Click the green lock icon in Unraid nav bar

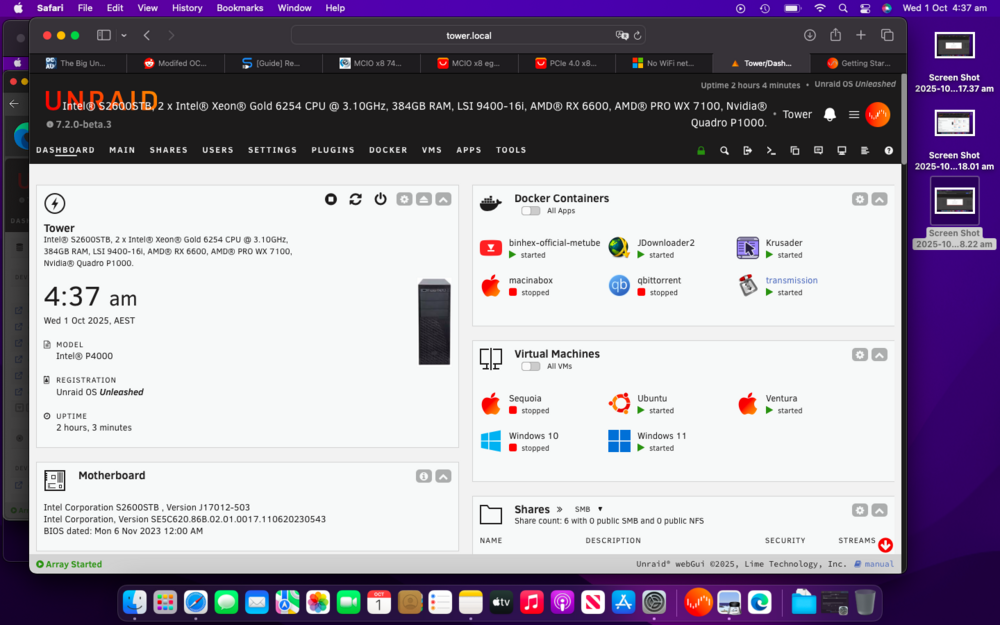(x=701, y=151)
